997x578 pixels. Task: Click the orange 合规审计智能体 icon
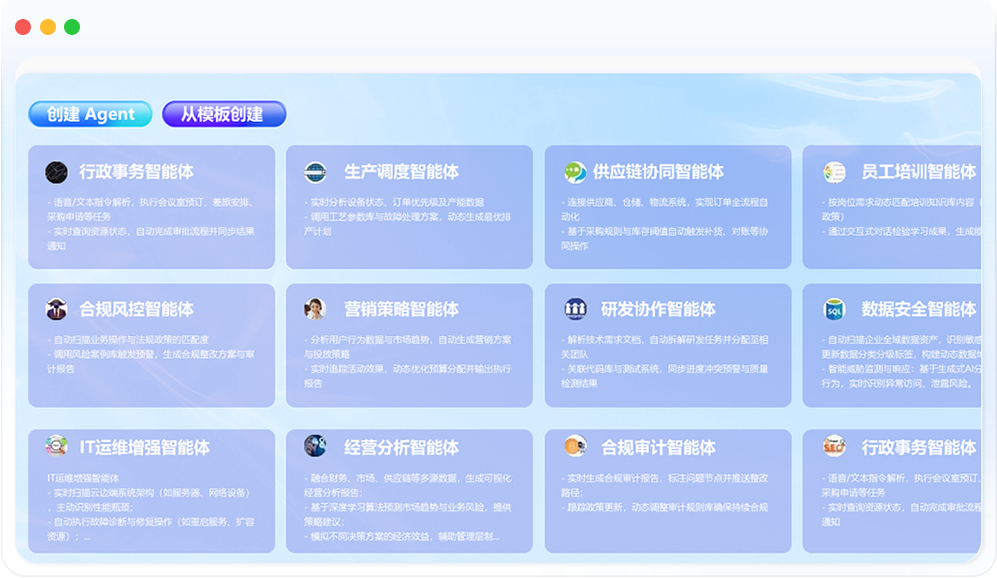click(x=574, y=446)
